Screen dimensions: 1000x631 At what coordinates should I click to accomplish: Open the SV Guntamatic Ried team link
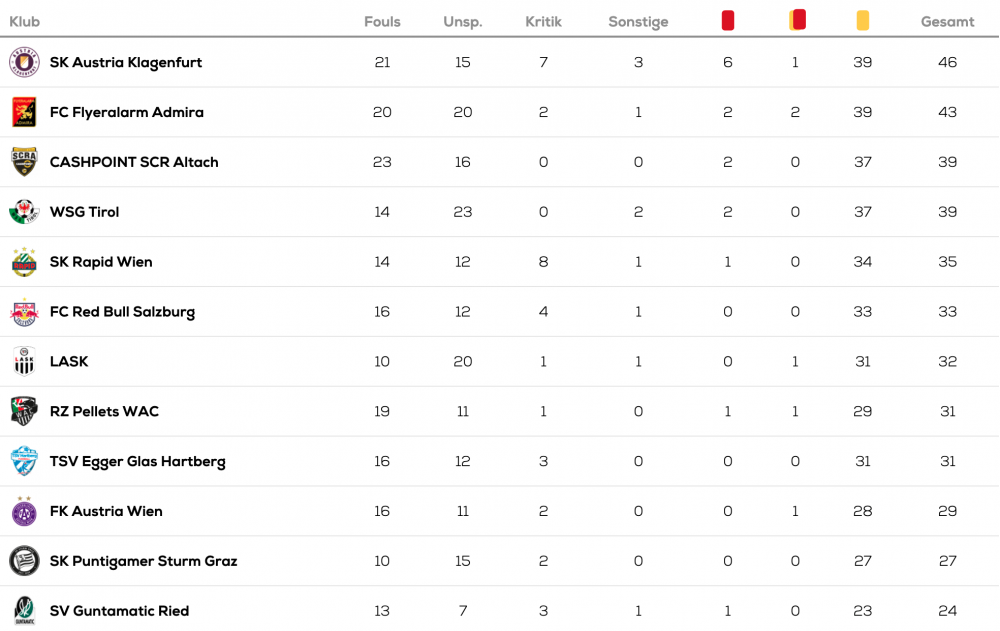pyautogui.click(x=119, y=611)
